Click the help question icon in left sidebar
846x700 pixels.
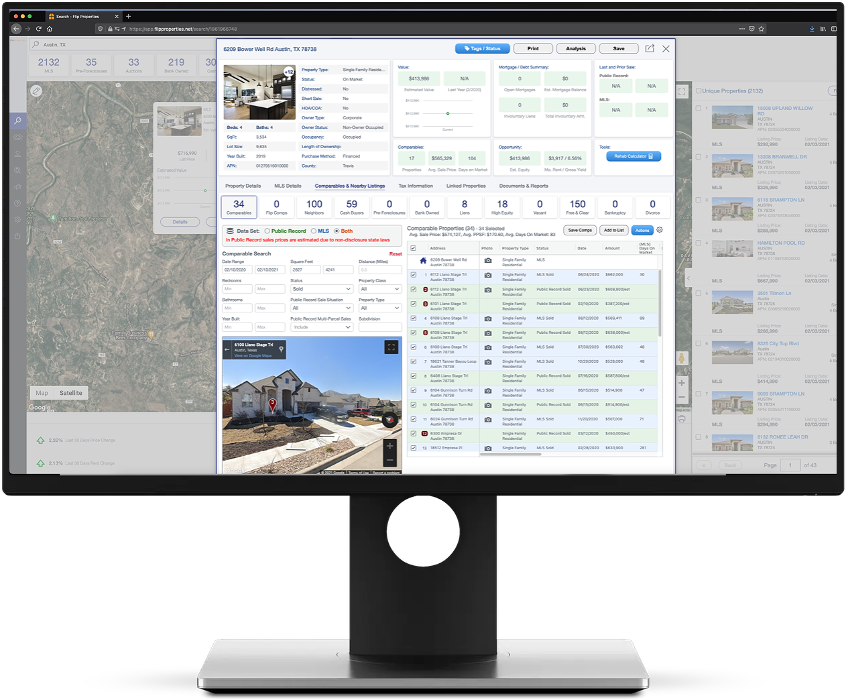coord(18,203)
